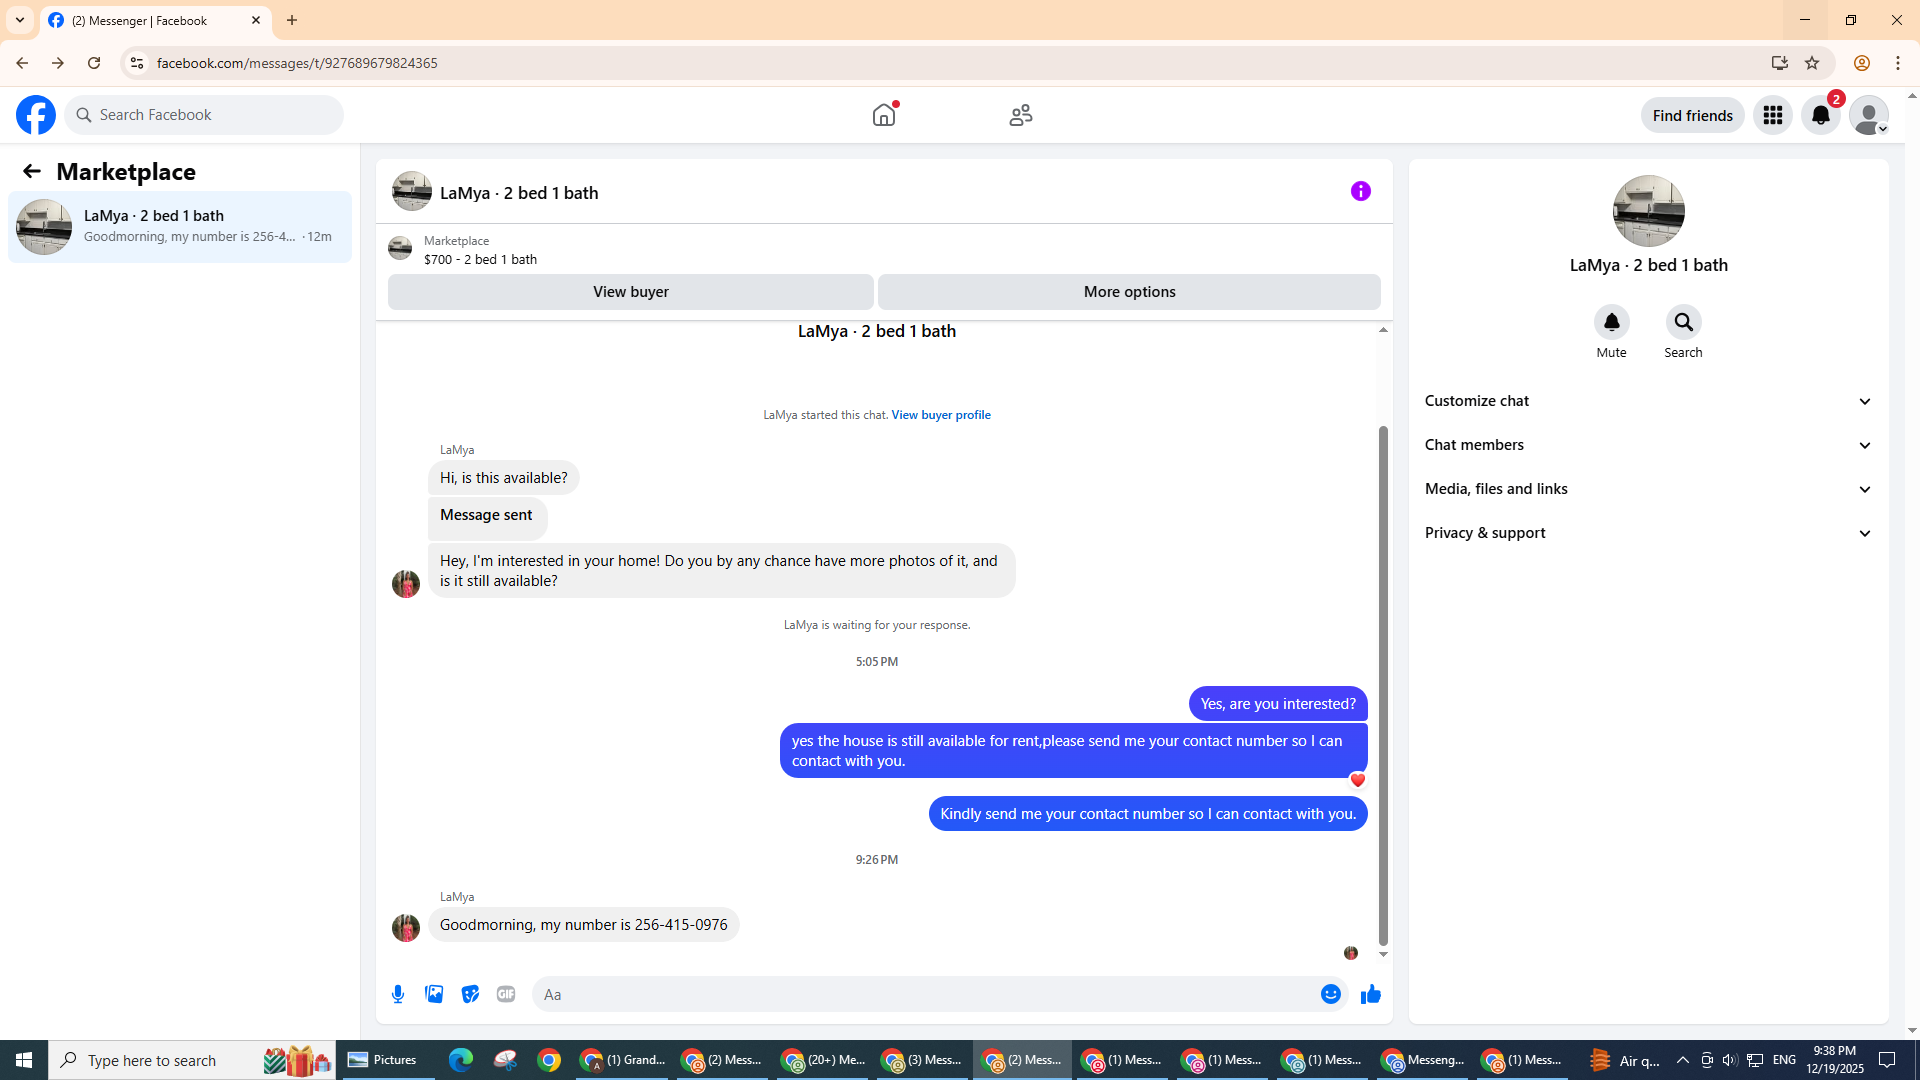This screenshot has height=1080, width=1920.
Task: Open the Facebook menu grid icon
Action: (x=1772, y=115)
